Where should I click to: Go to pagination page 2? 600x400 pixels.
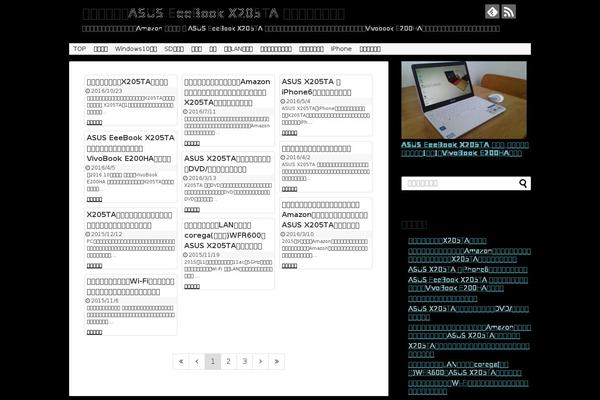point(228,361)
